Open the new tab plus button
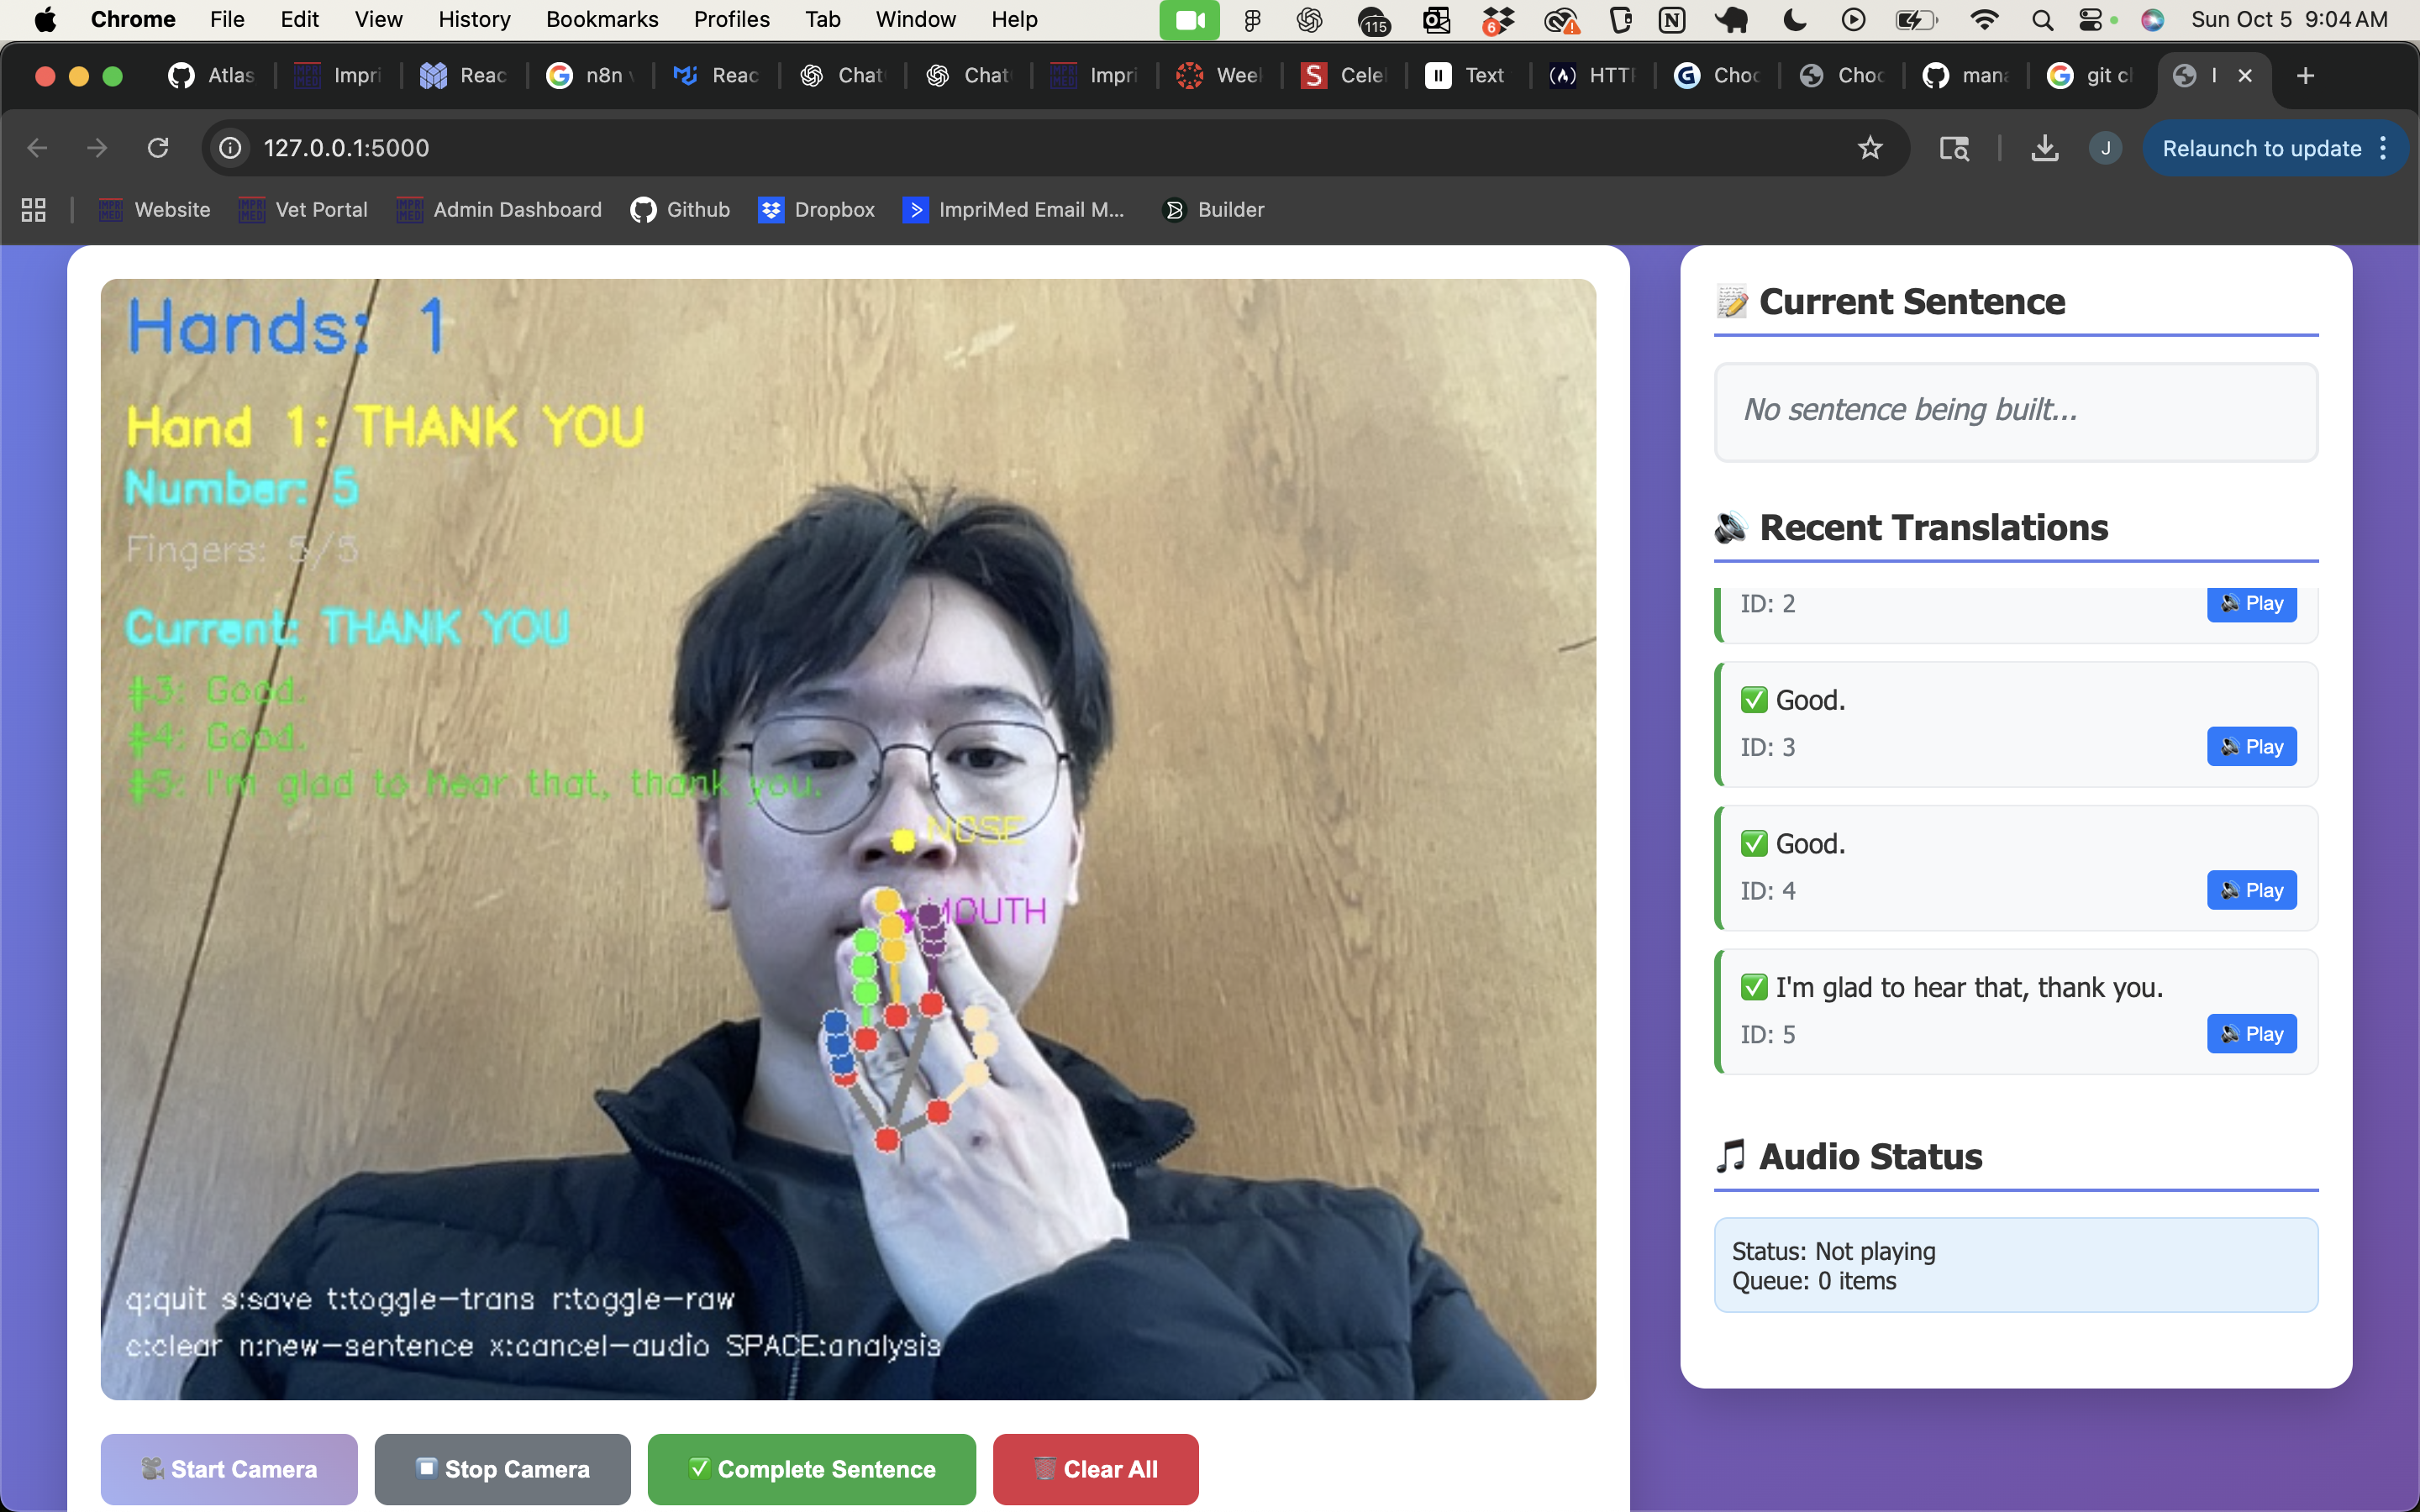 pos(2305,75)
